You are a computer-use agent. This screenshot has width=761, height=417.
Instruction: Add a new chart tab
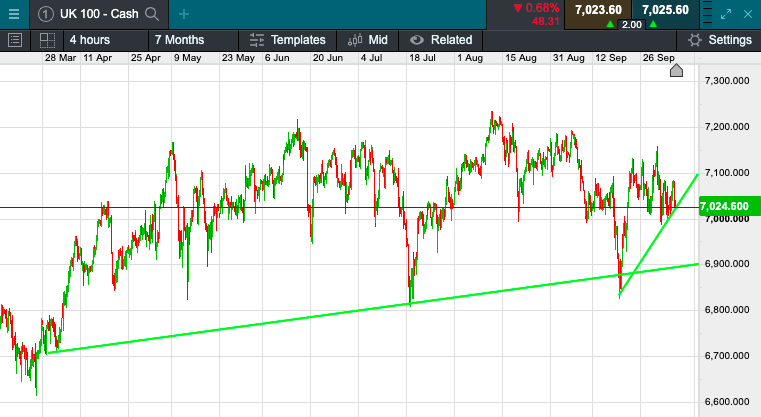coord(184,13)
